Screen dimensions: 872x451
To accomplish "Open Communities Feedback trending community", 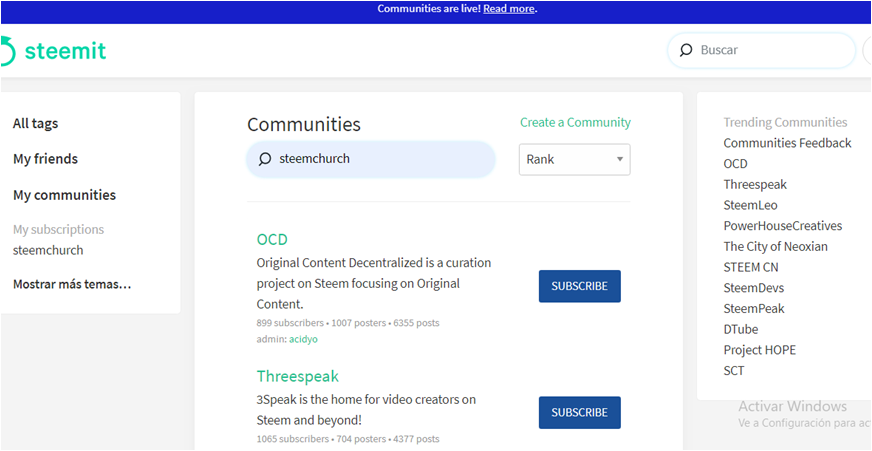I will coord(787,143).
